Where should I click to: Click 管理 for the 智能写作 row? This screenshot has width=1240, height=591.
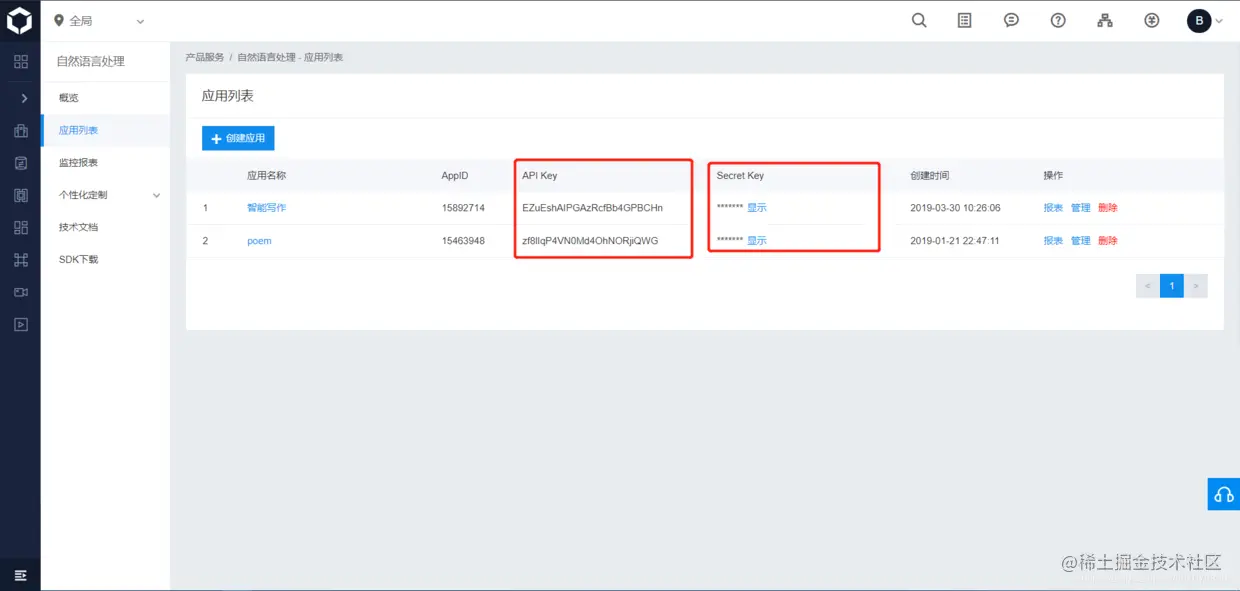click(1081, 208)
